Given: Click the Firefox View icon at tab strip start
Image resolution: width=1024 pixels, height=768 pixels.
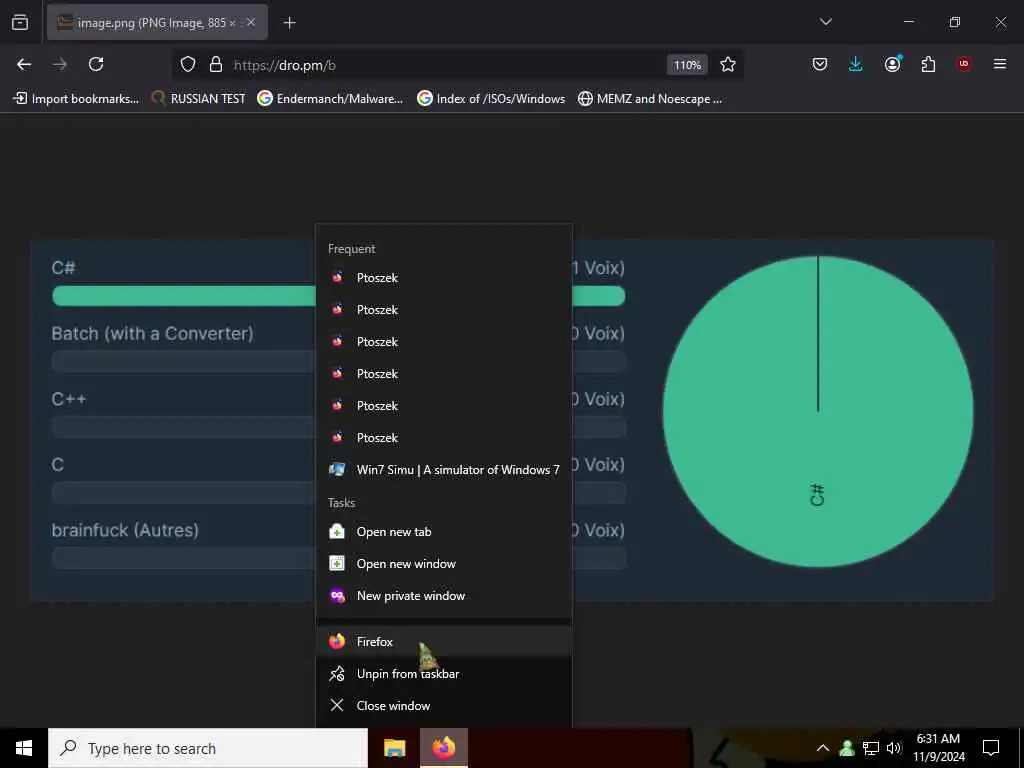Looking at the screenshot, I should tap(20, 22).
